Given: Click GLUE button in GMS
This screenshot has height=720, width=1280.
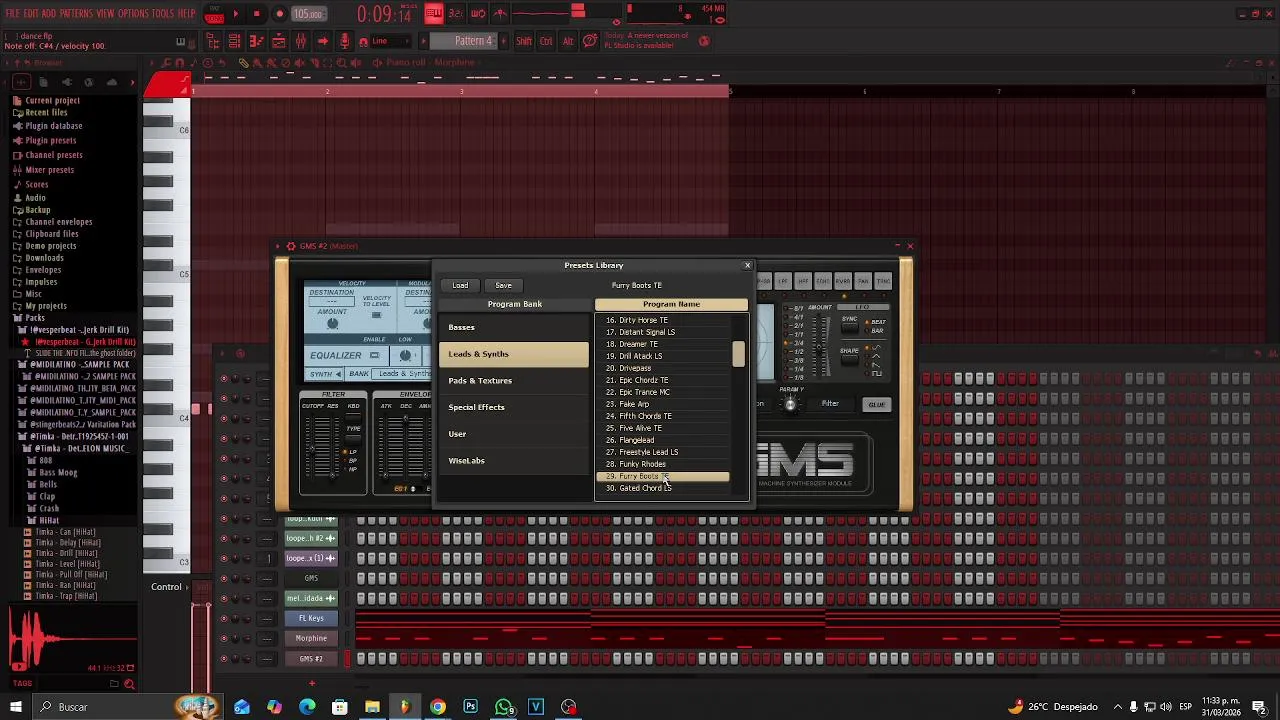Looking at the screenshot, I should tap(876, 405).
